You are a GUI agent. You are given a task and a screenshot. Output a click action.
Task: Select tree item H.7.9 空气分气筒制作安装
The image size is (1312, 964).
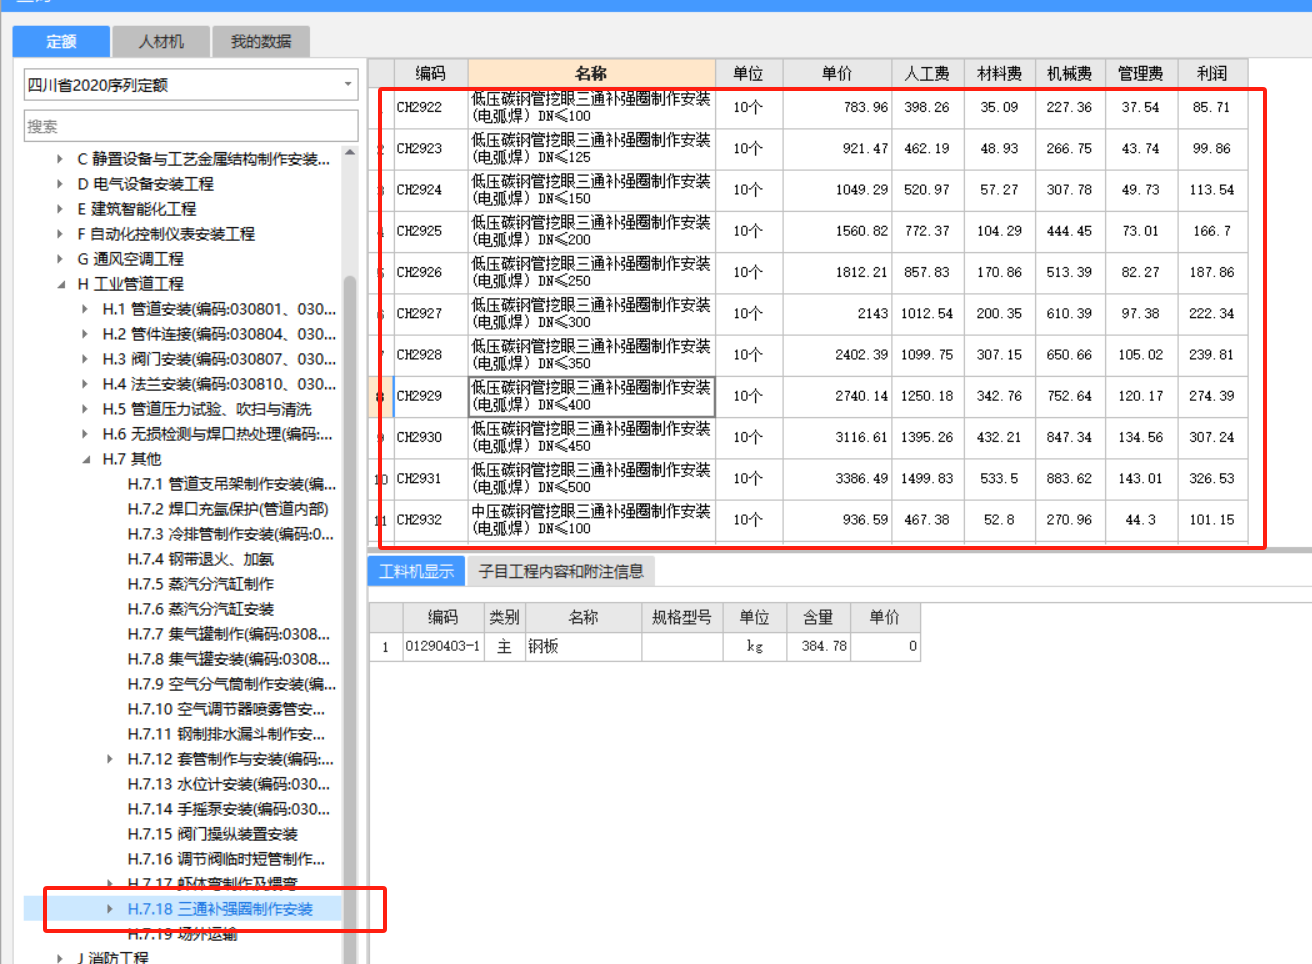click(232, 684)
